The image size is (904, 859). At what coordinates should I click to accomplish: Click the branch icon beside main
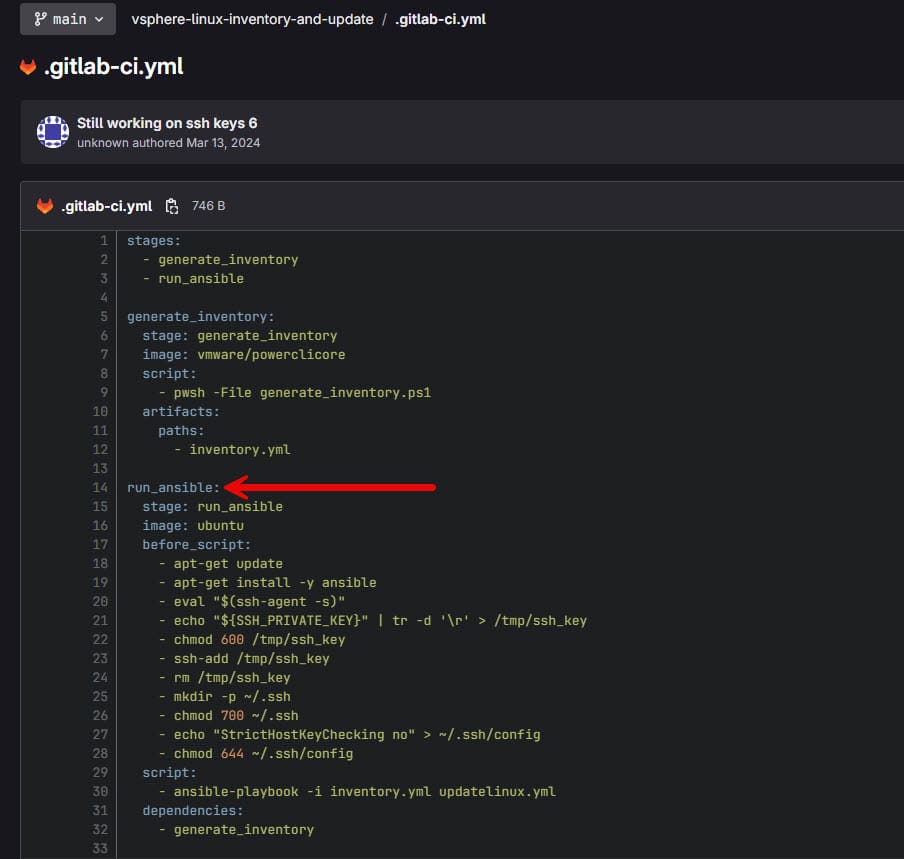click(x=40, y=19)
